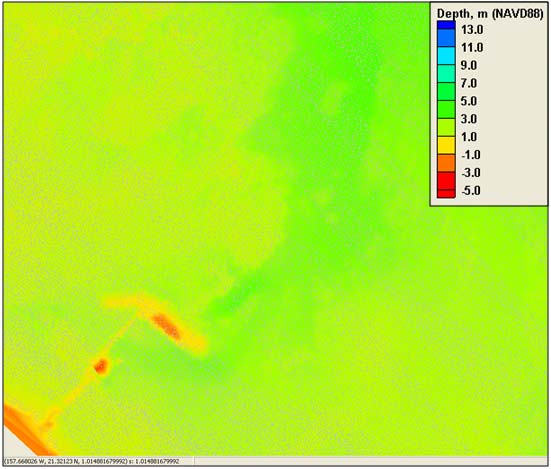Click the coordinate readout in the status bar
The width and height of the screenshot is (551, 469).
(93, 461)
